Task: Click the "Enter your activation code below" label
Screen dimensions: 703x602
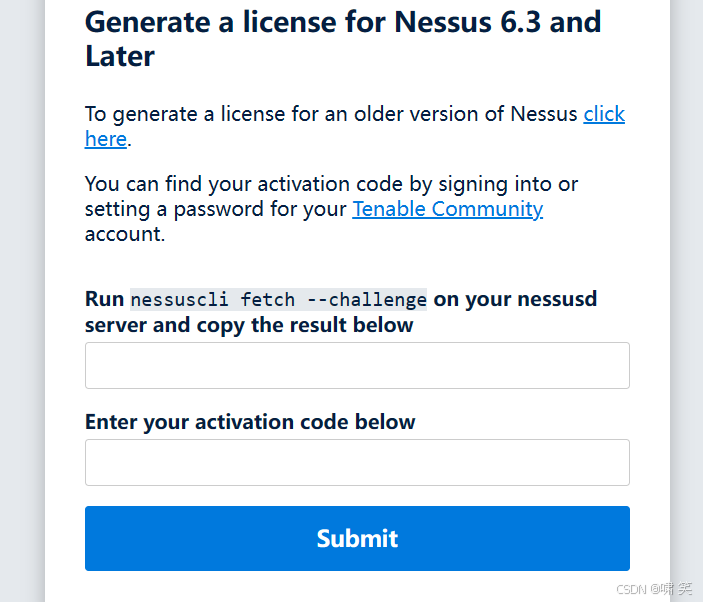Action: pos(250,421)
